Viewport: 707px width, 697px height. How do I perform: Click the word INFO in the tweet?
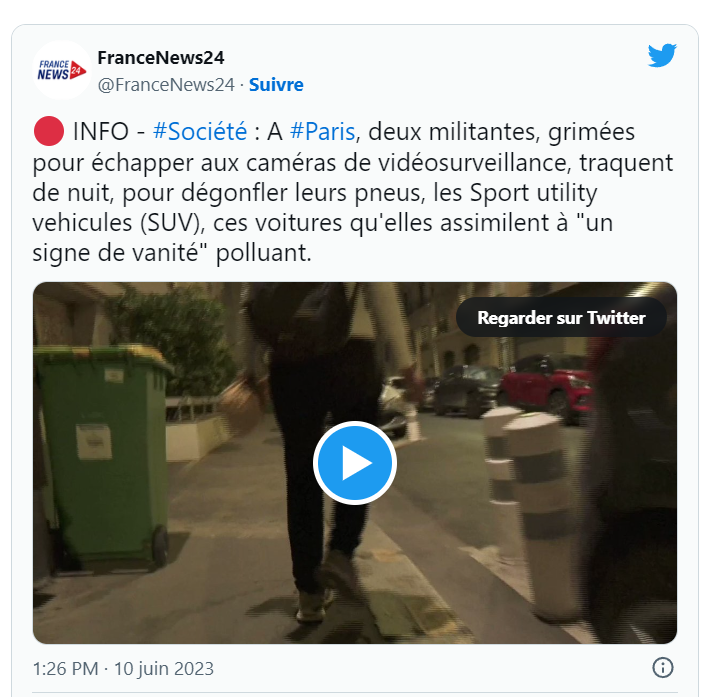click(101, 132)
